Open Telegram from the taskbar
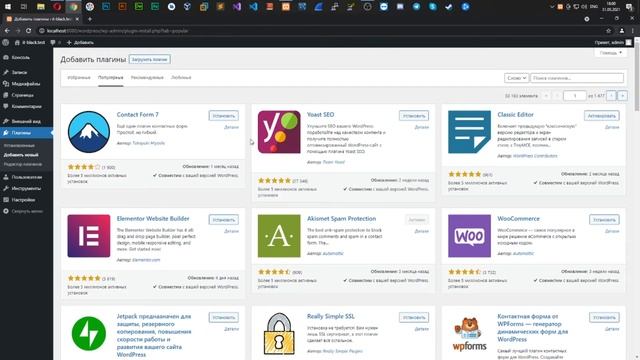 416,7
